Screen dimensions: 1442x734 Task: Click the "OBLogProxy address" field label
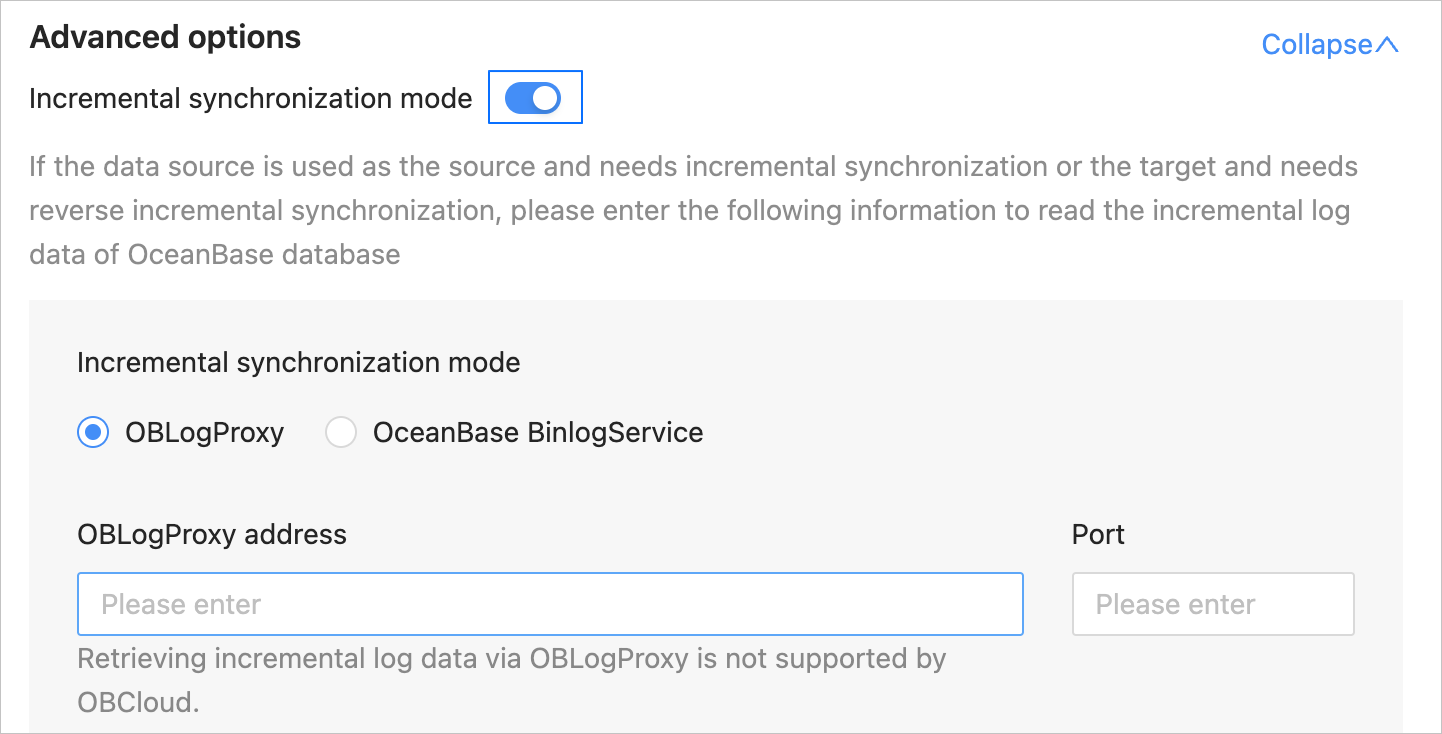pyautogui.click(x=212, y=535)
